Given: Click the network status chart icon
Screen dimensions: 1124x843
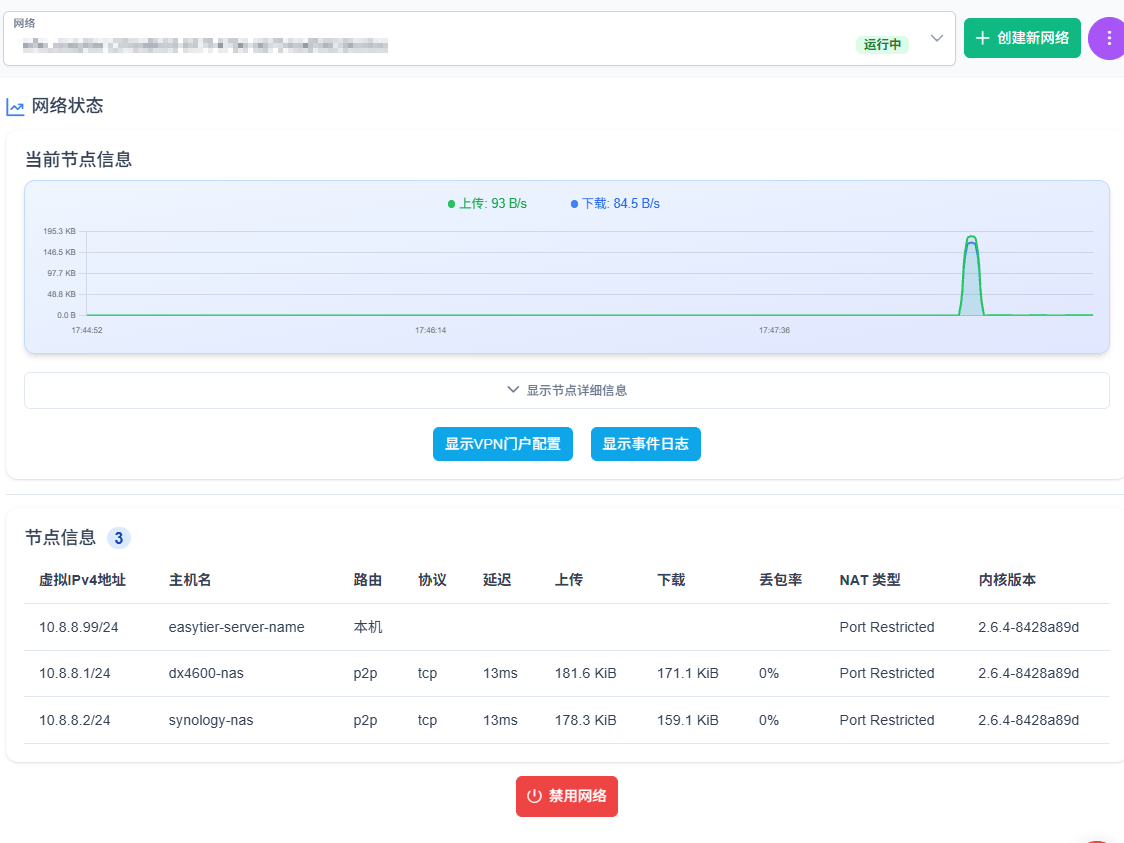Looking at the screenshot, I should 15,107.
